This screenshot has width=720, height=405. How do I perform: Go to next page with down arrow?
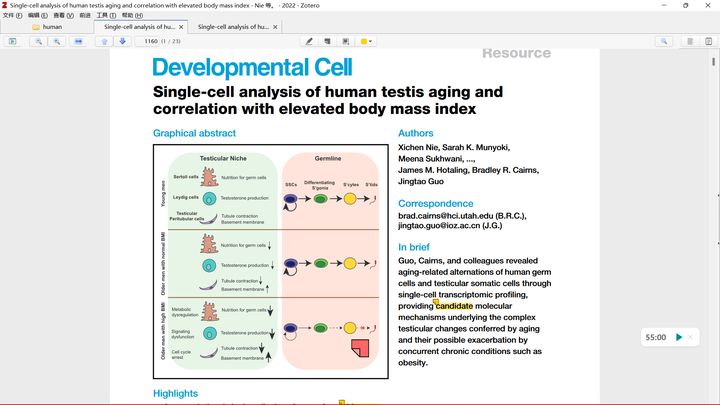122,41
